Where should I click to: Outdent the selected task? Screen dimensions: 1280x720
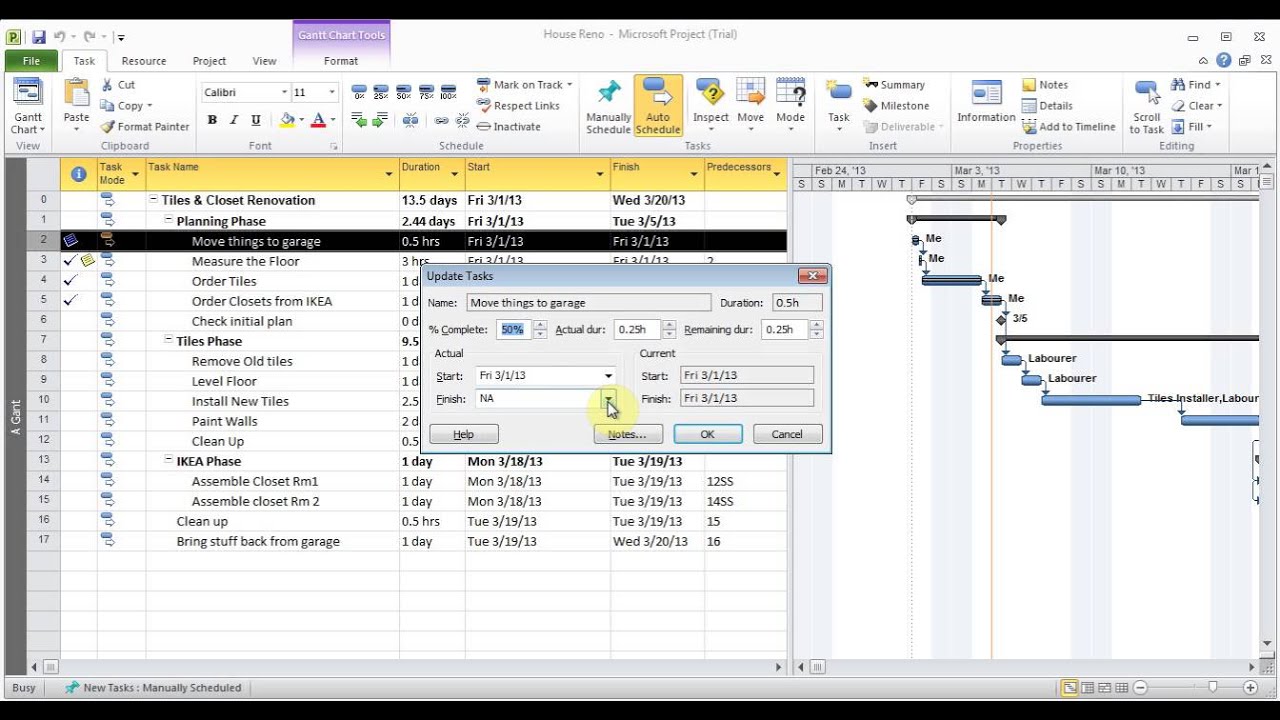[358, 120]
